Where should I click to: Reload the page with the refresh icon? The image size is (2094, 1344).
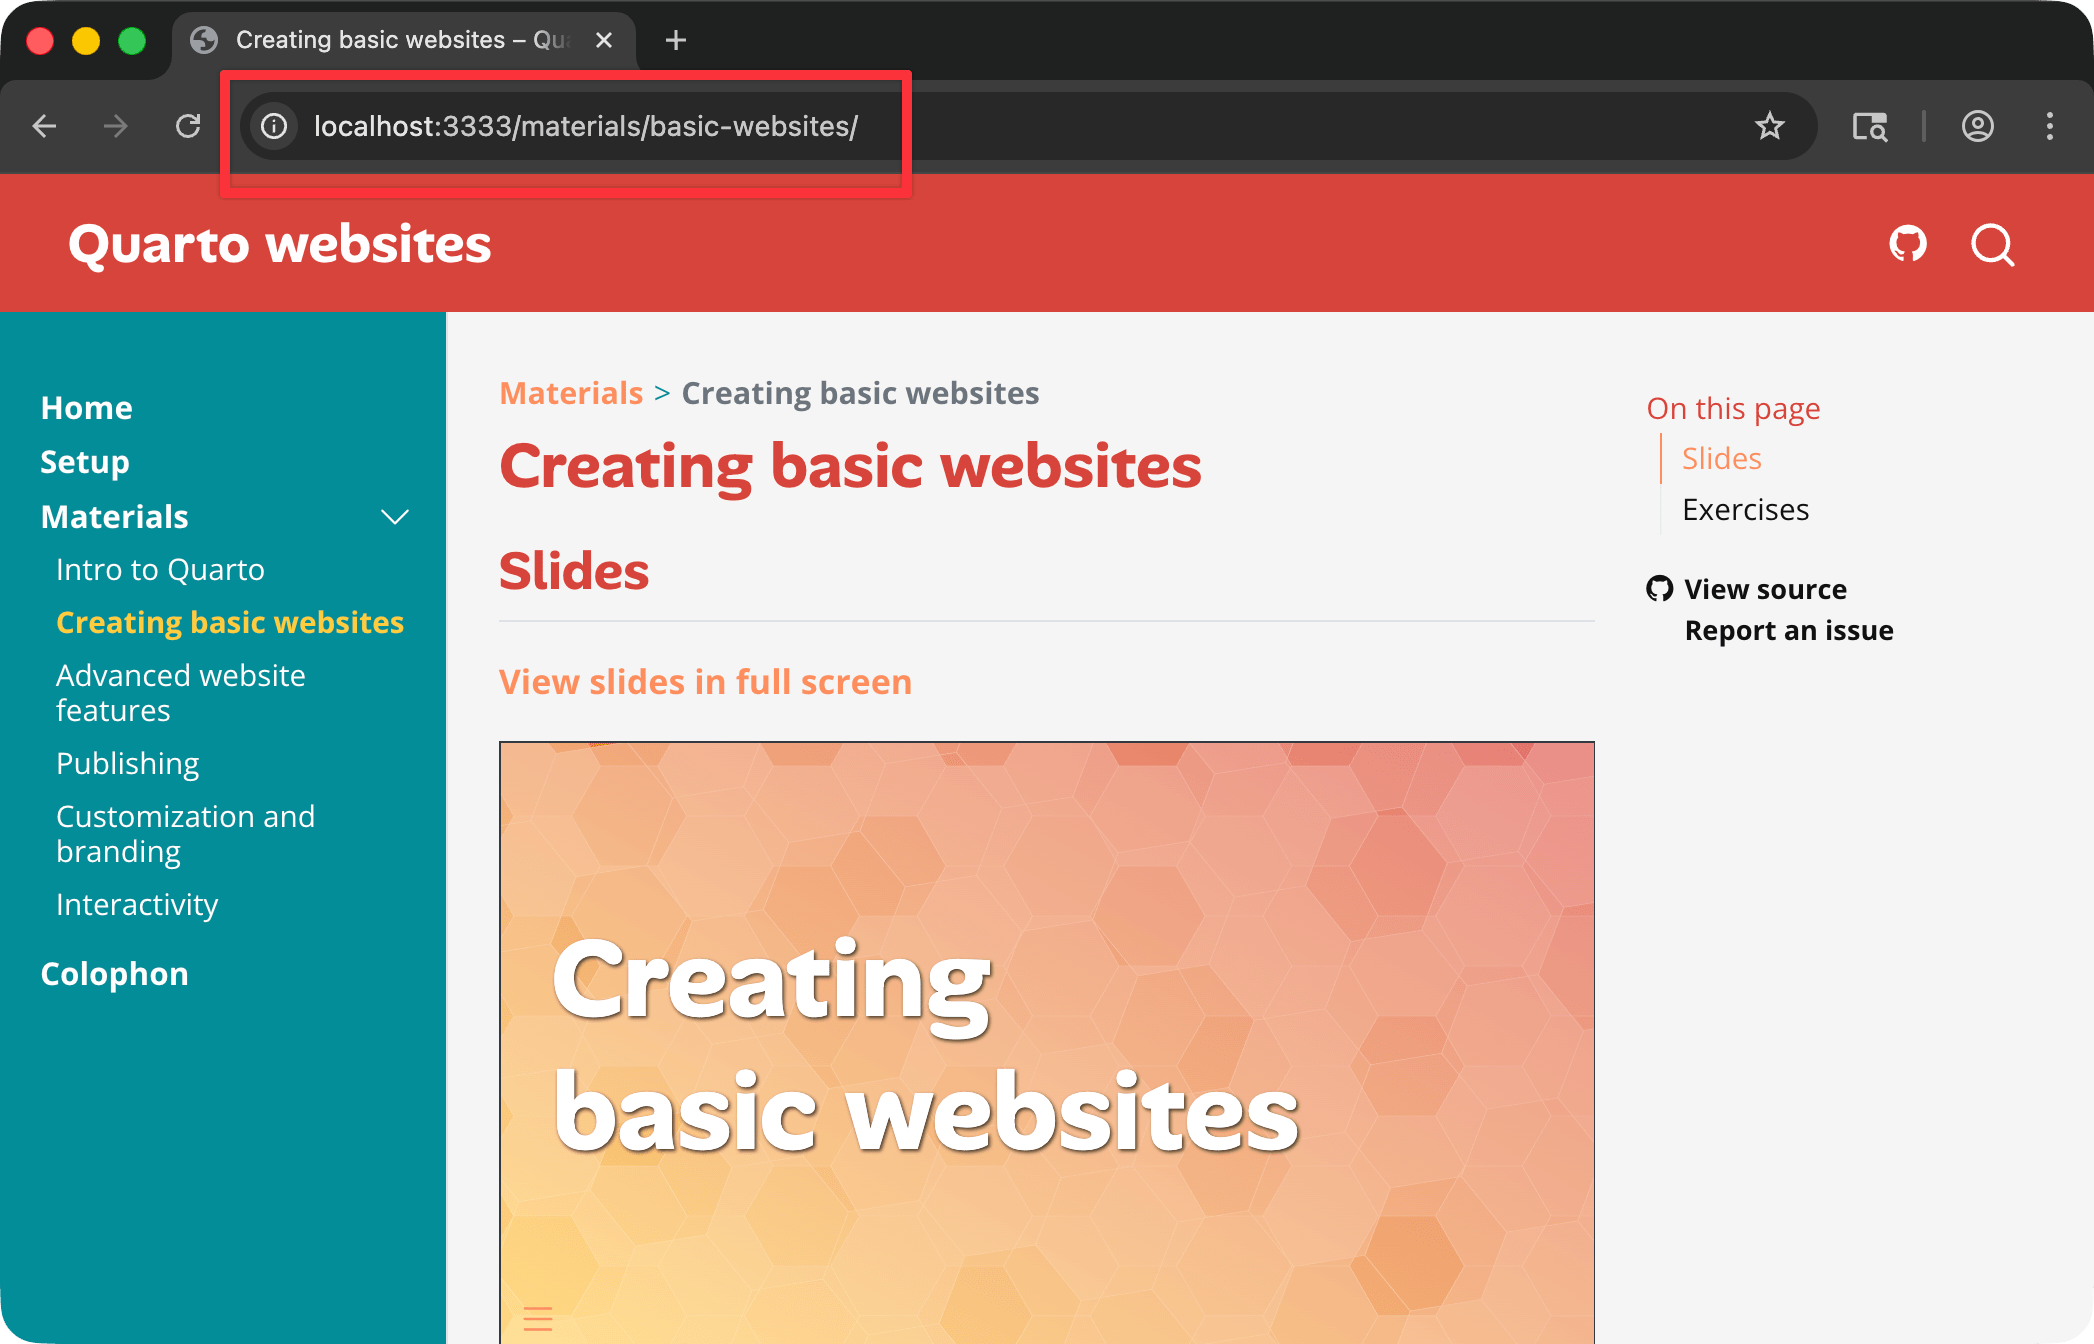[x=188, y=126]
